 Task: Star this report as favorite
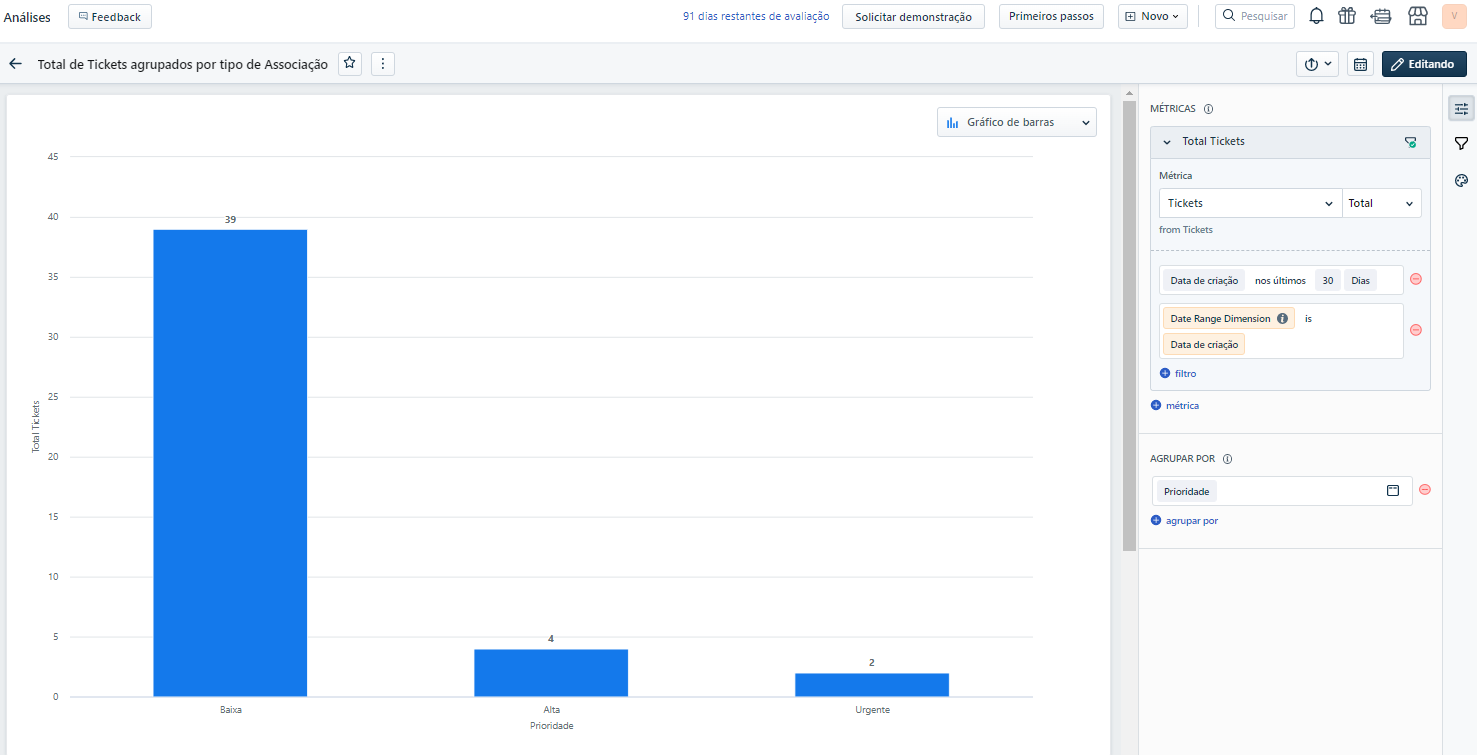click(x=349, y=64)
